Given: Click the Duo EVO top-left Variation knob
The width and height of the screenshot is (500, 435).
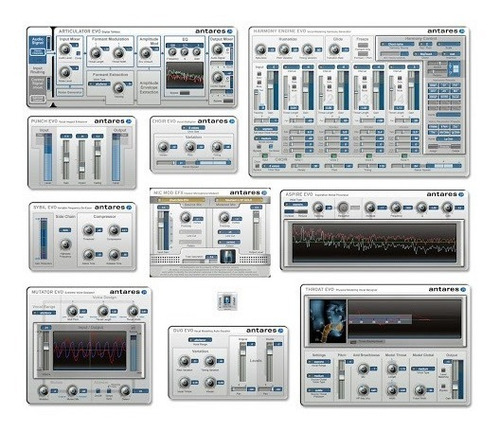Looking at the screenshot, I should [184, 361].
